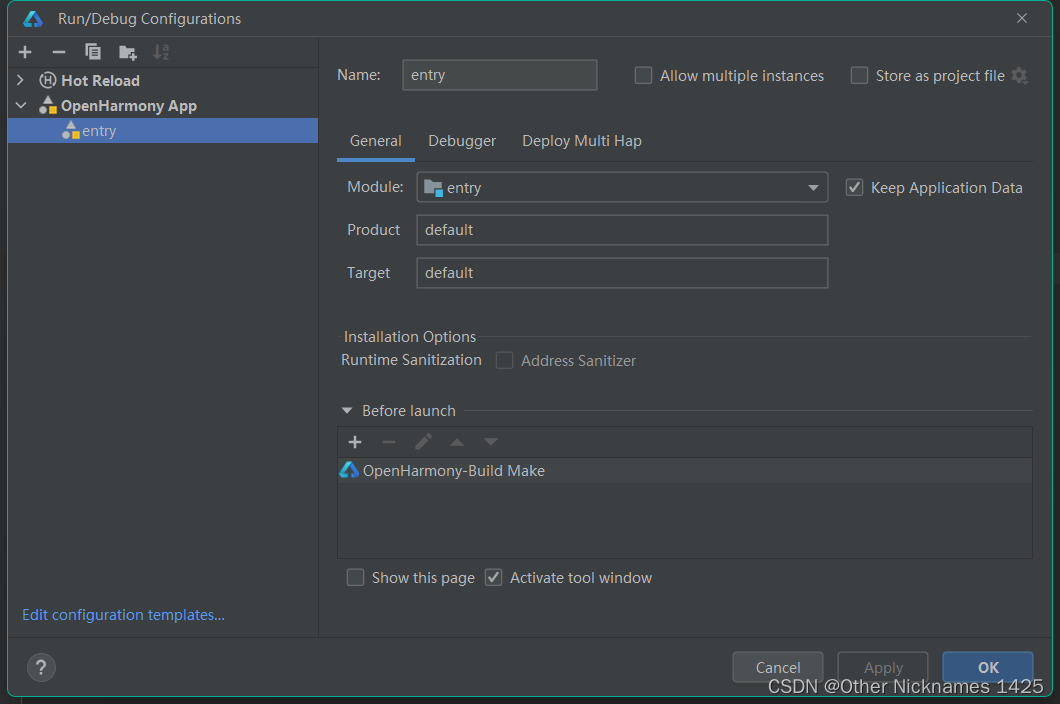This screenshot has height=704, width=1060.
Task: Enable Allow multiple instances
Action: pos(643,75)
